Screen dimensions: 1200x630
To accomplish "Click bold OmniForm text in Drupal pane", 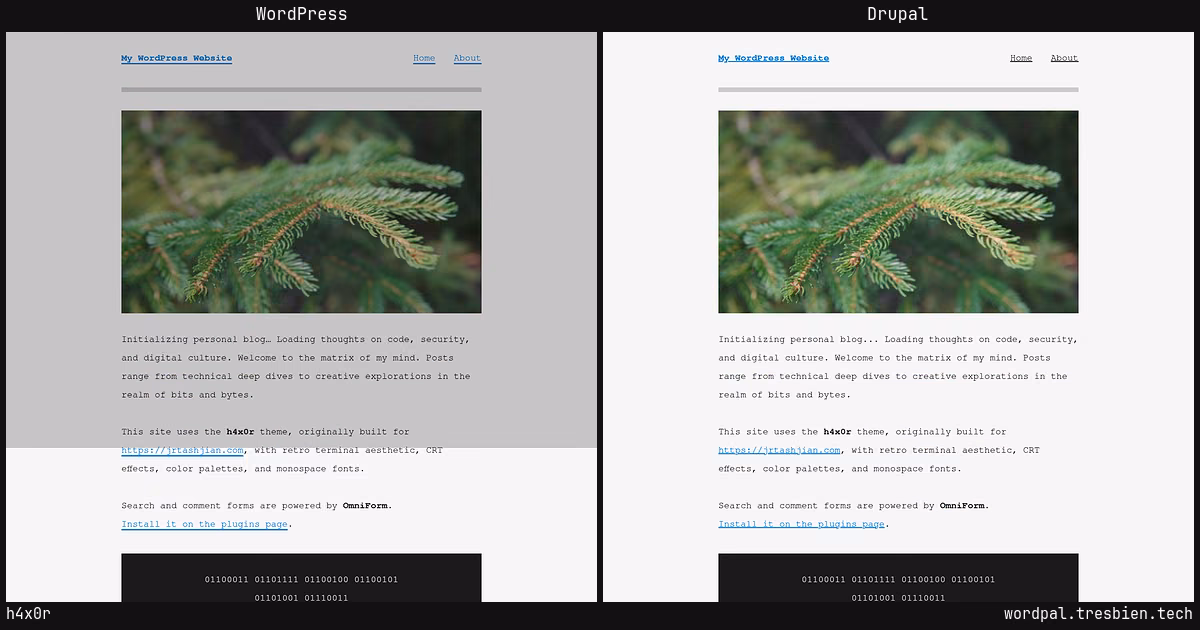I will pos(963,506).
